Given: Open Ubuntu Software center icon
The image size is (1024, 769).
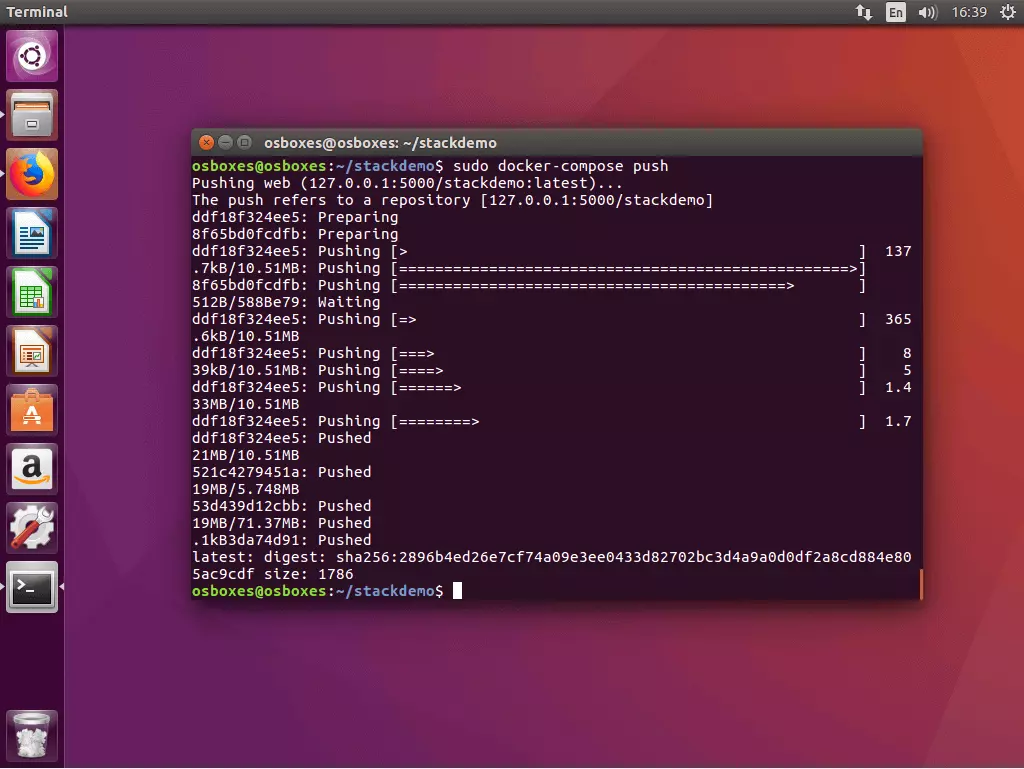Looking at the screenshot, I should point(32,410).
